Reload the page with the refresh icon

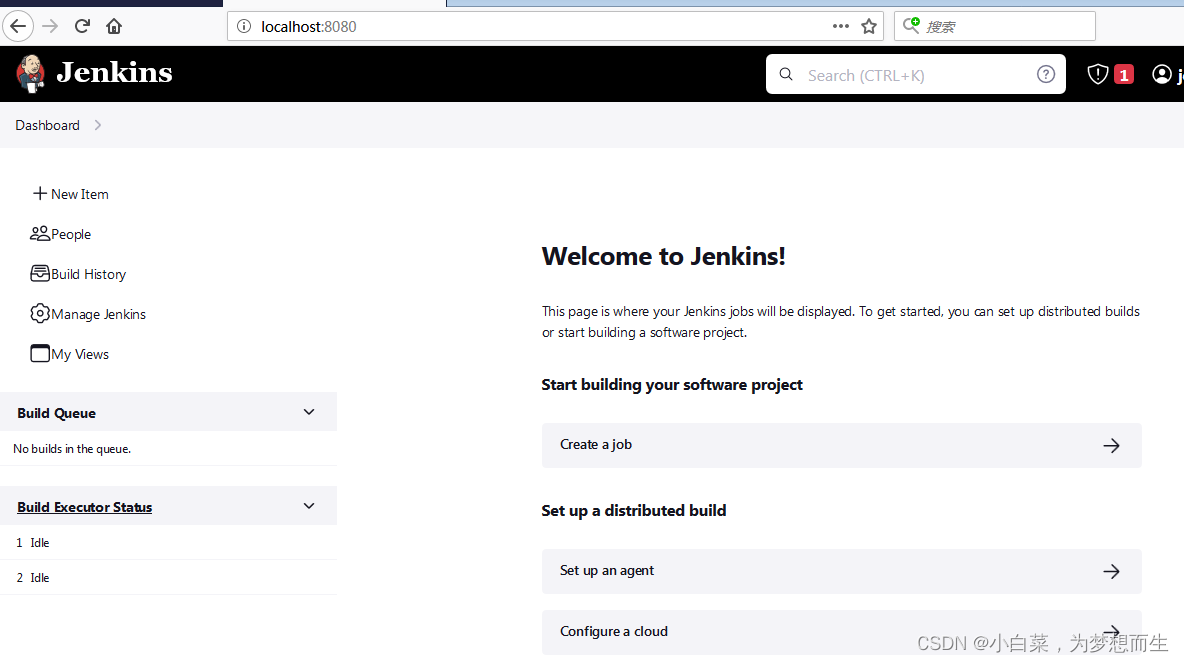[x=82, y=26]
